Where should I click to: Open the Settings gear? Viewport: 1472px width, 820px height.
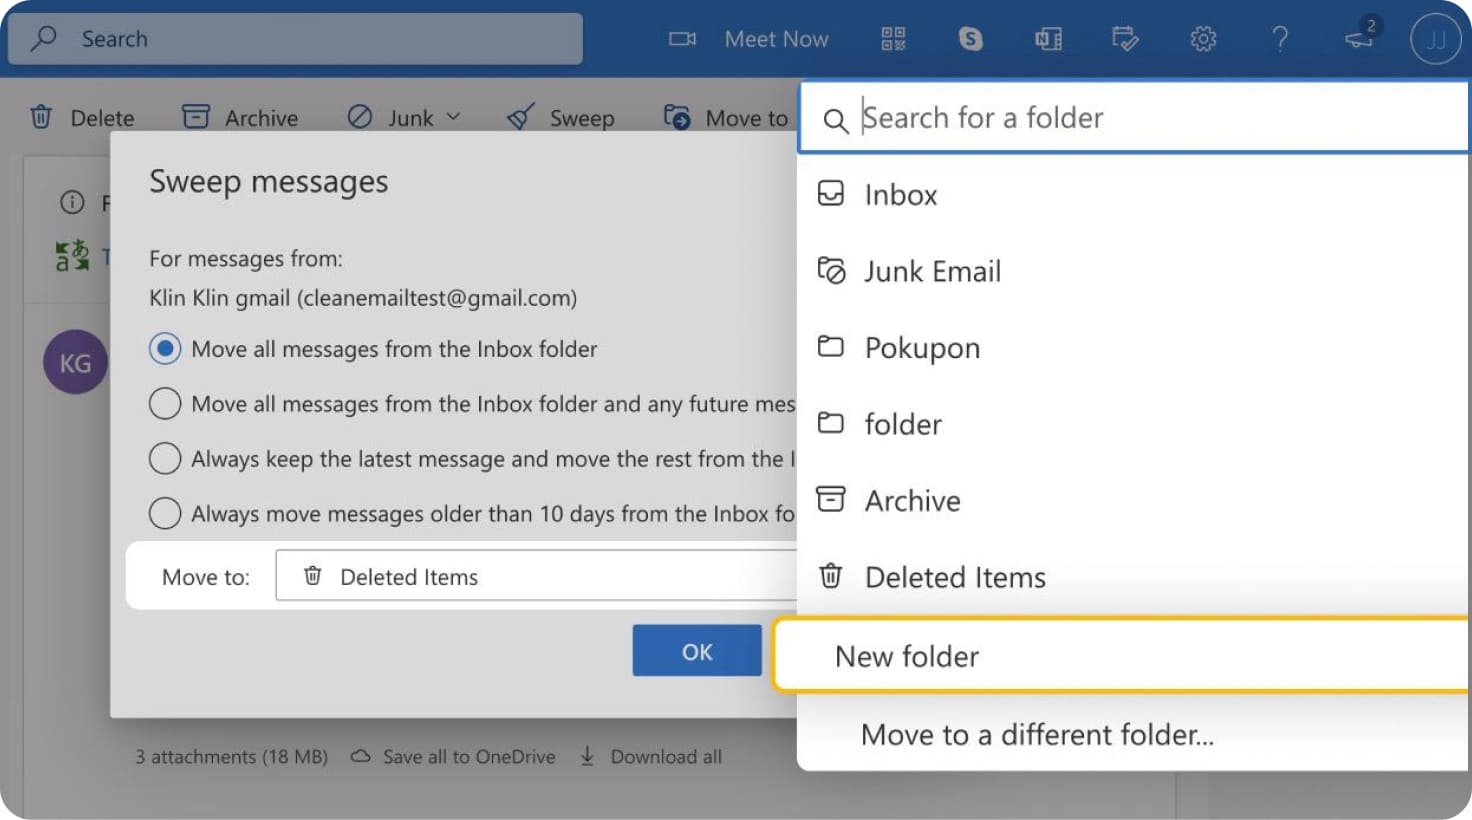pyautogui.click(x=1203, y=39)
